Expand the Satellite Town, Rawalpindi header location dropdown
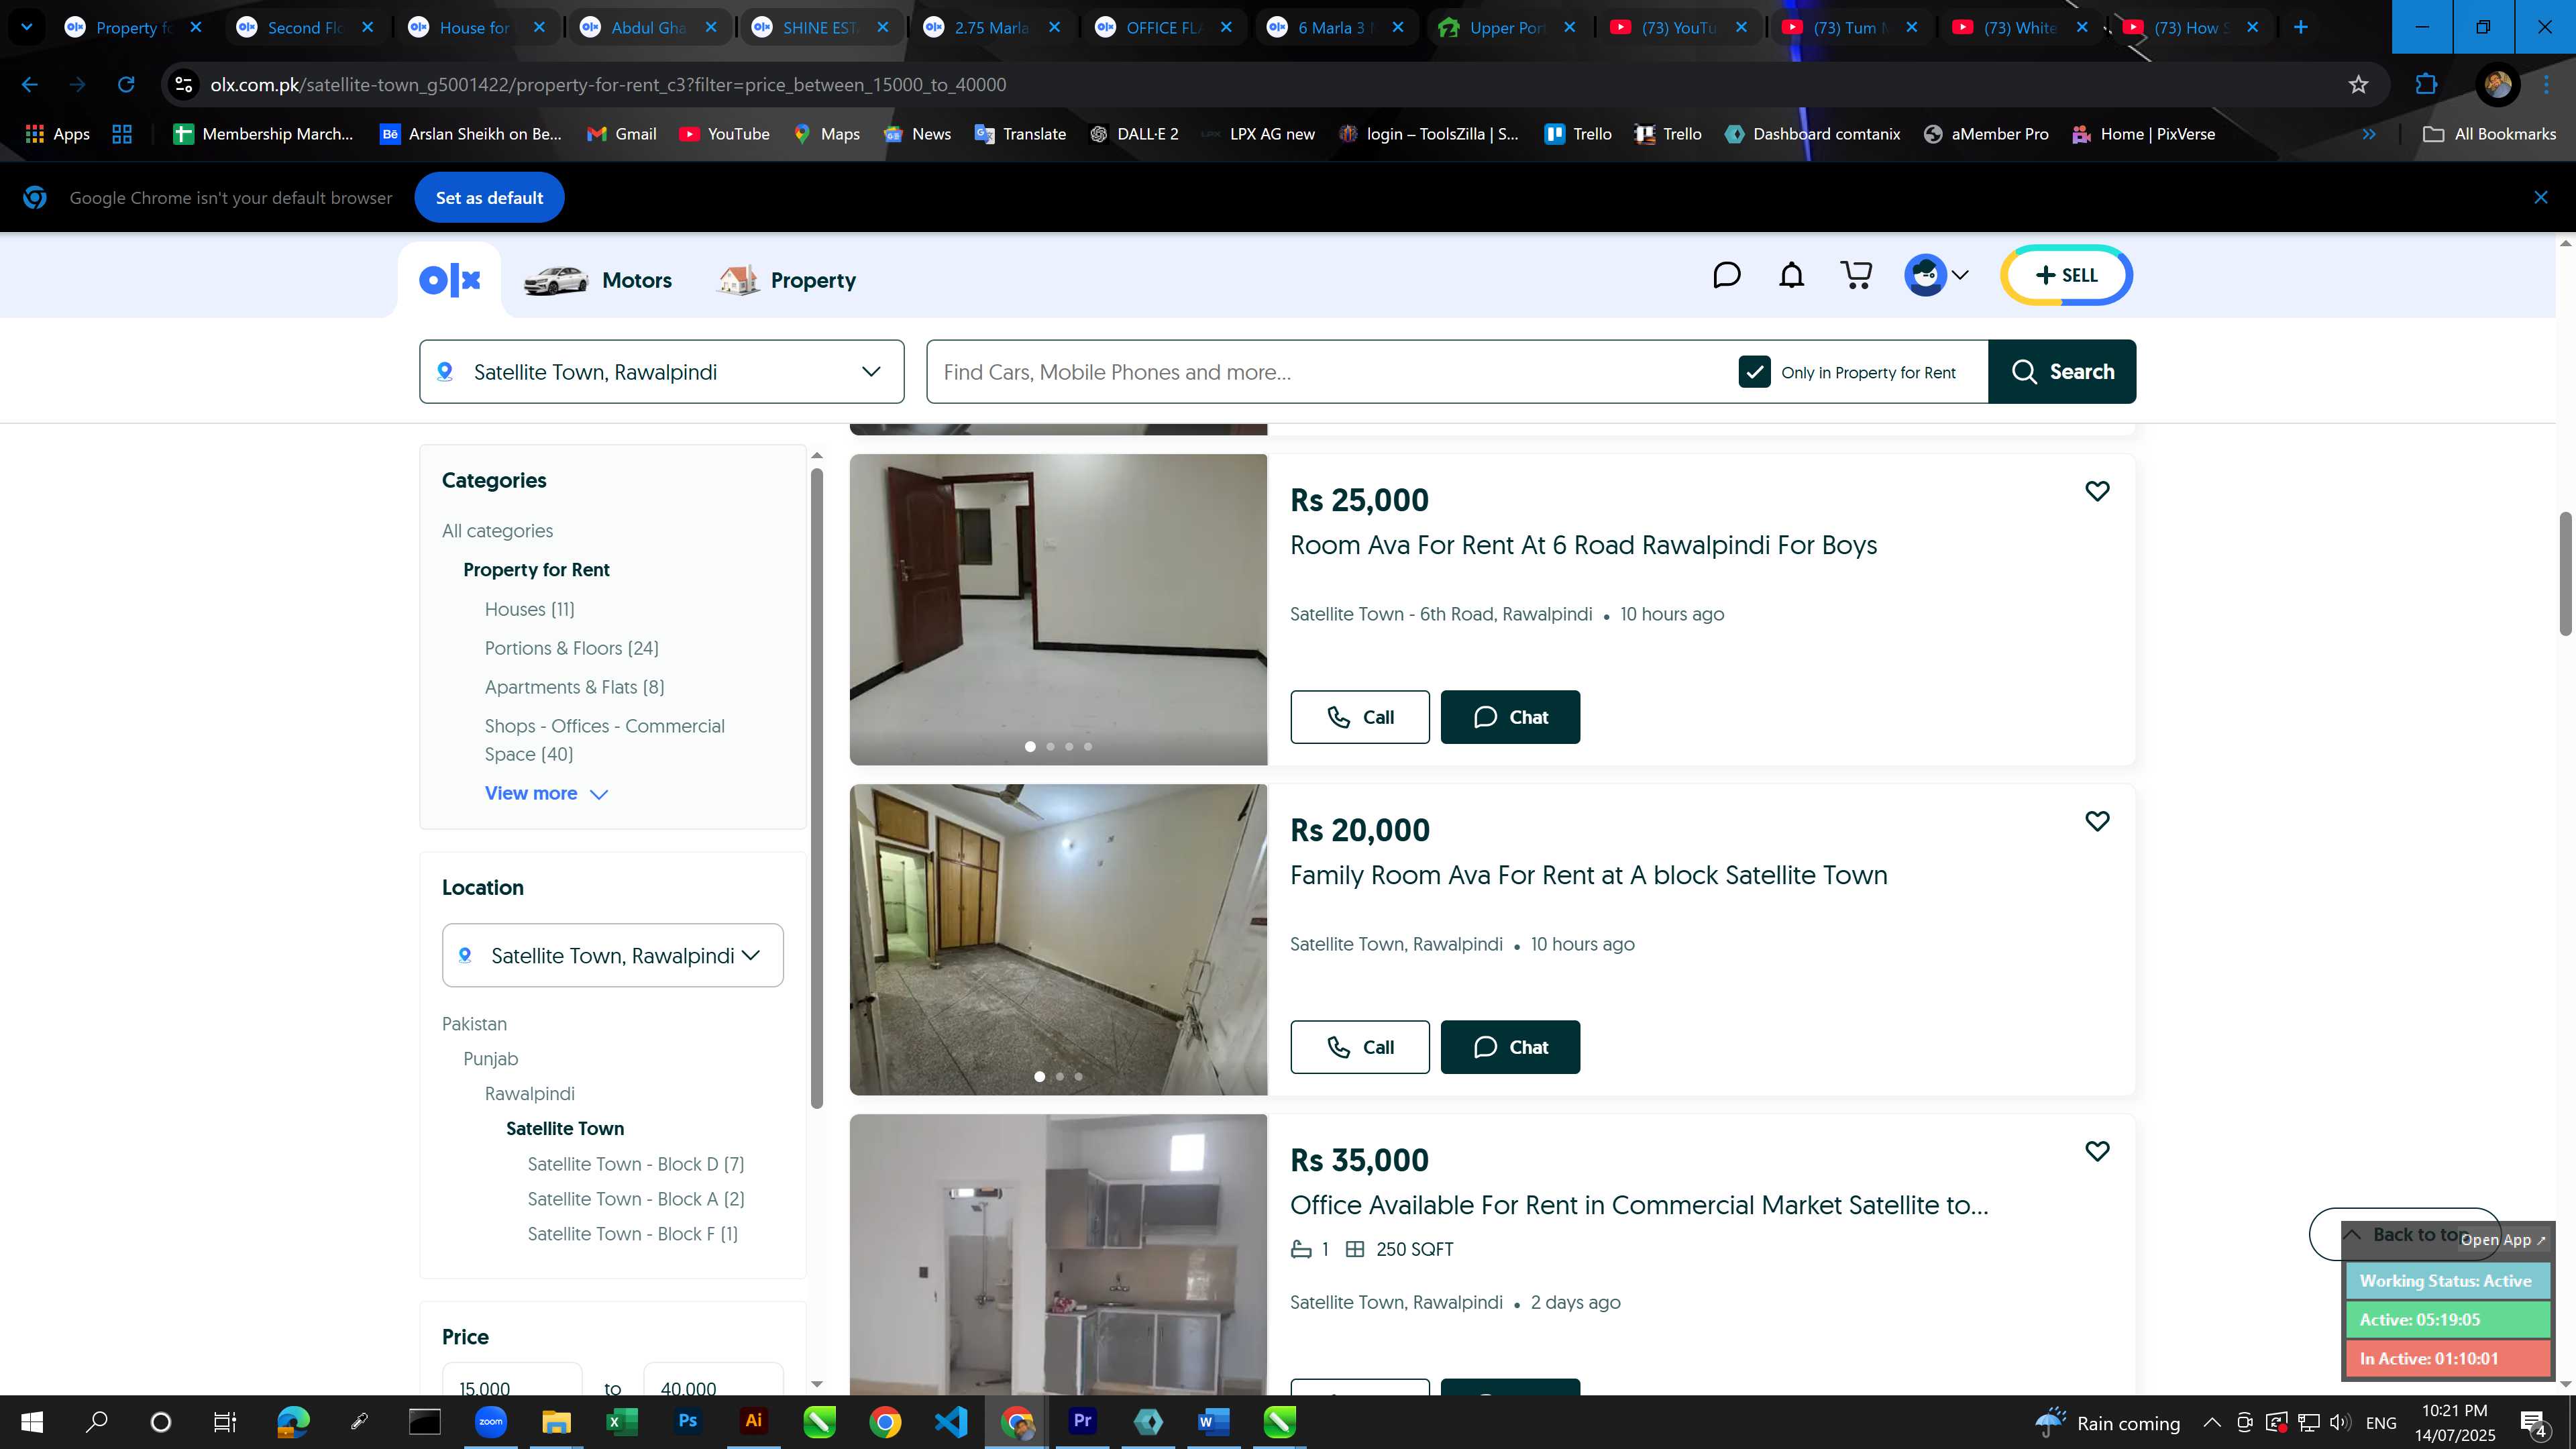This screenshot has height=1449, width=2576. click(661, 372)
